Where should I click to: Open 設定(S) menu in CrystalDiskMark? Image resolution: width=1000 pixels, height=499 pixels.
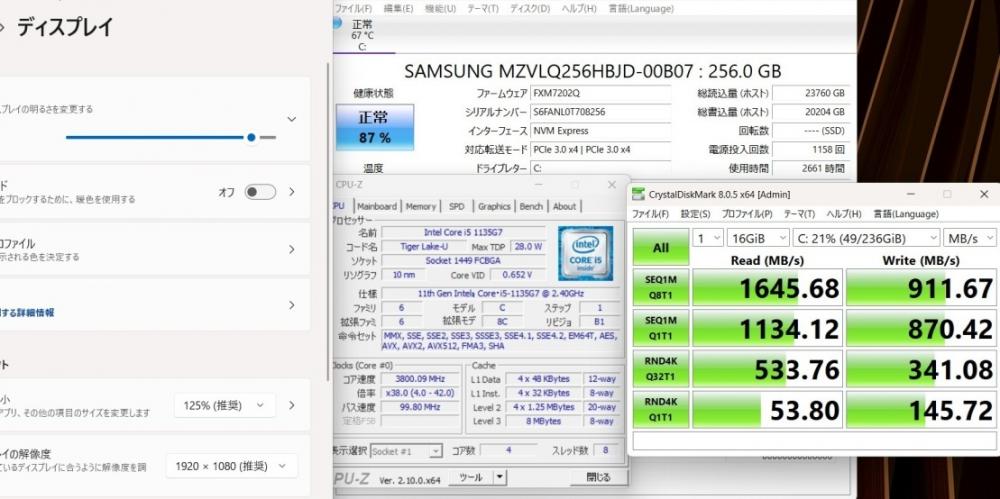point(695,214)
